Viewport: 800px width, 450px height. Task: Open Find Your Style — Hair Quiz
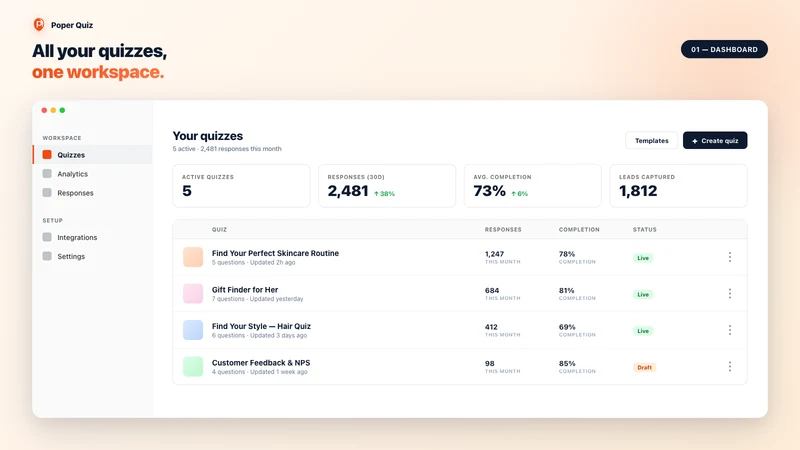tap(261, 326)
